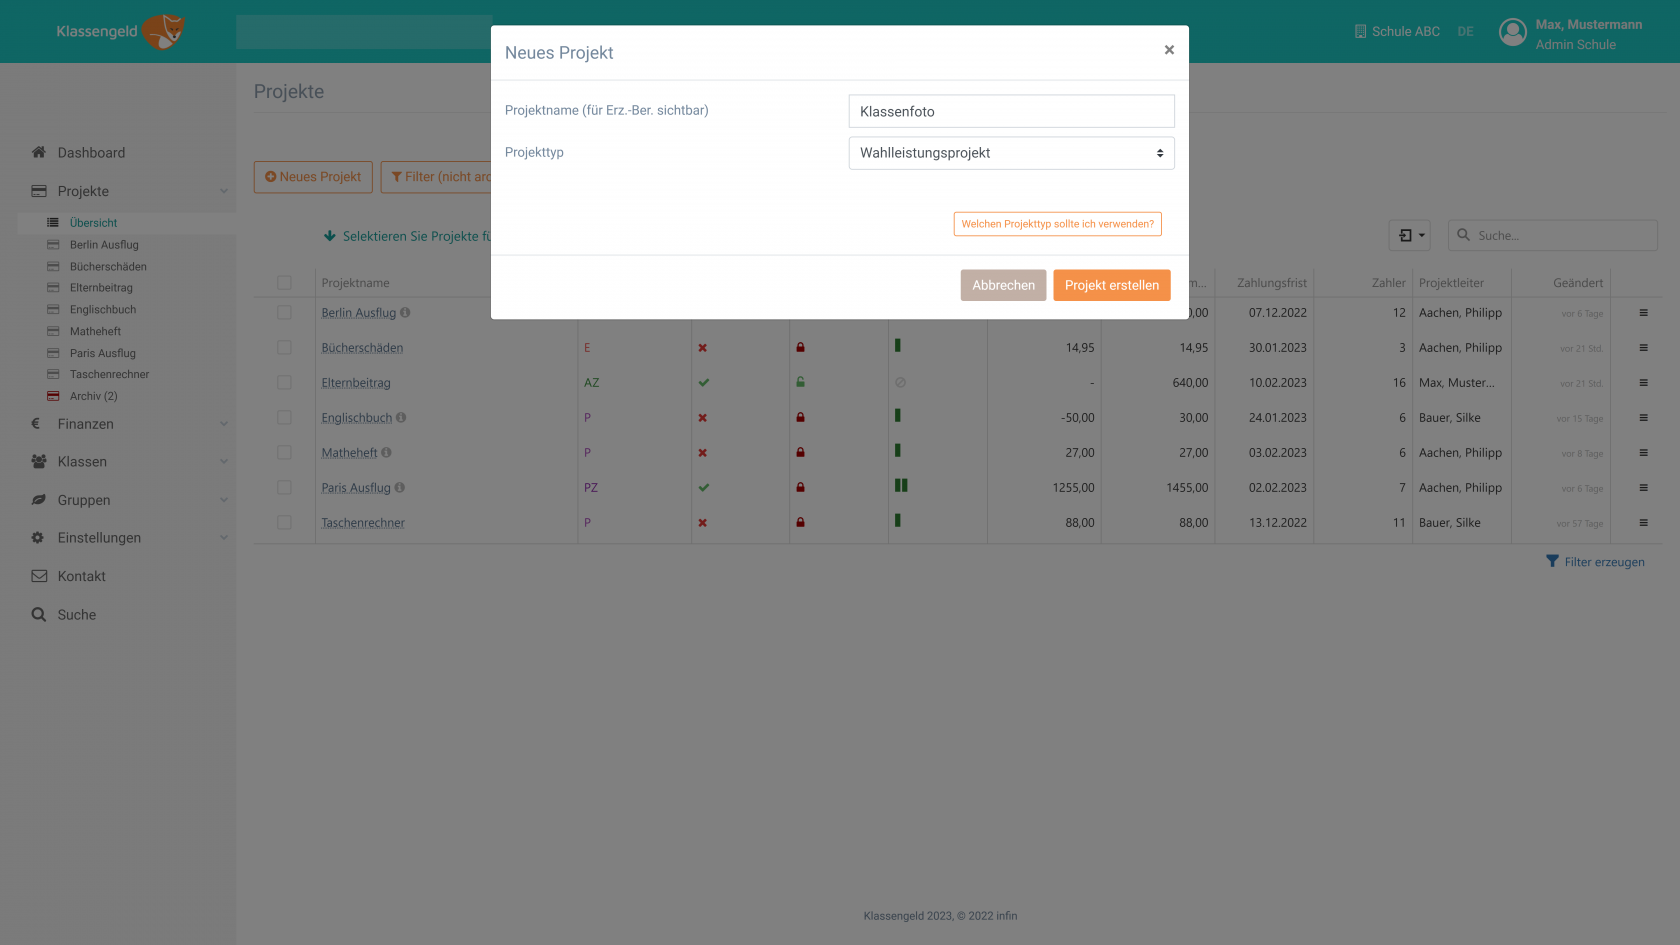Toggle checkbox for Elternbeitrag row

point(285,383)
